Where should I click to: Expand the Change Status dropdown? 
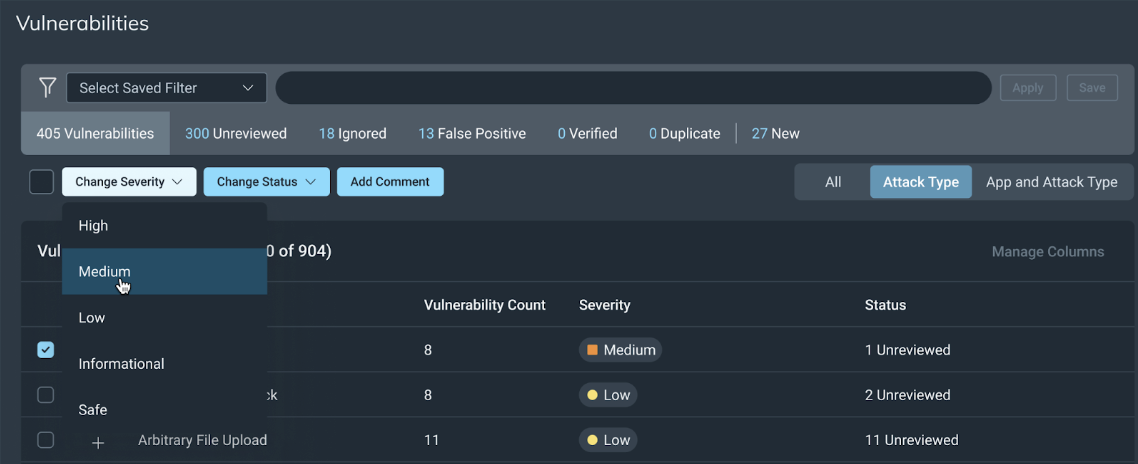pos(266,182)
